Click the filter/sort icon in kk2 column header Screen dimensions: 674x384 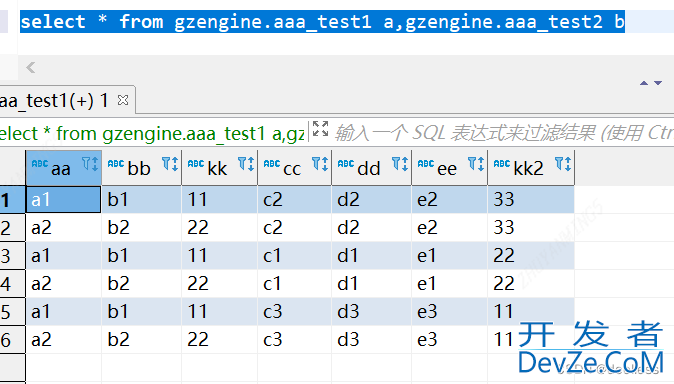tap(563, 164)
